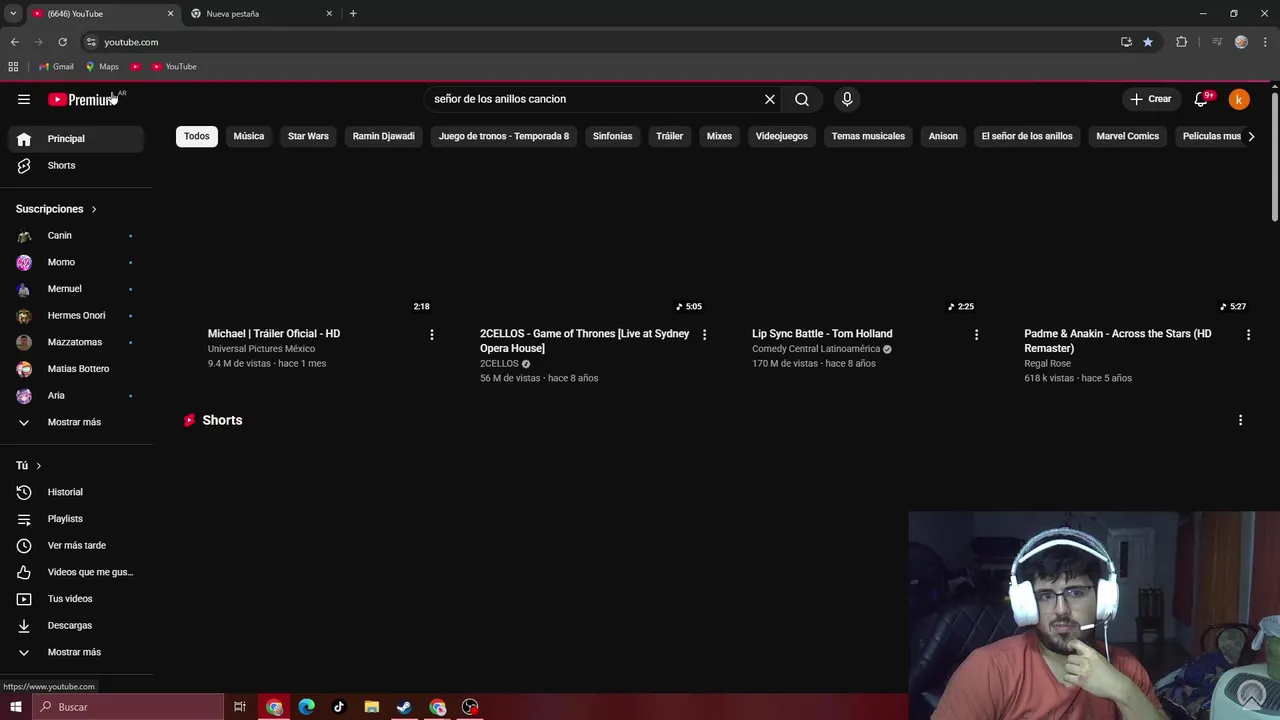Select the Todos filter chip
1280x720 pixels.
click(x=197, y=136)
